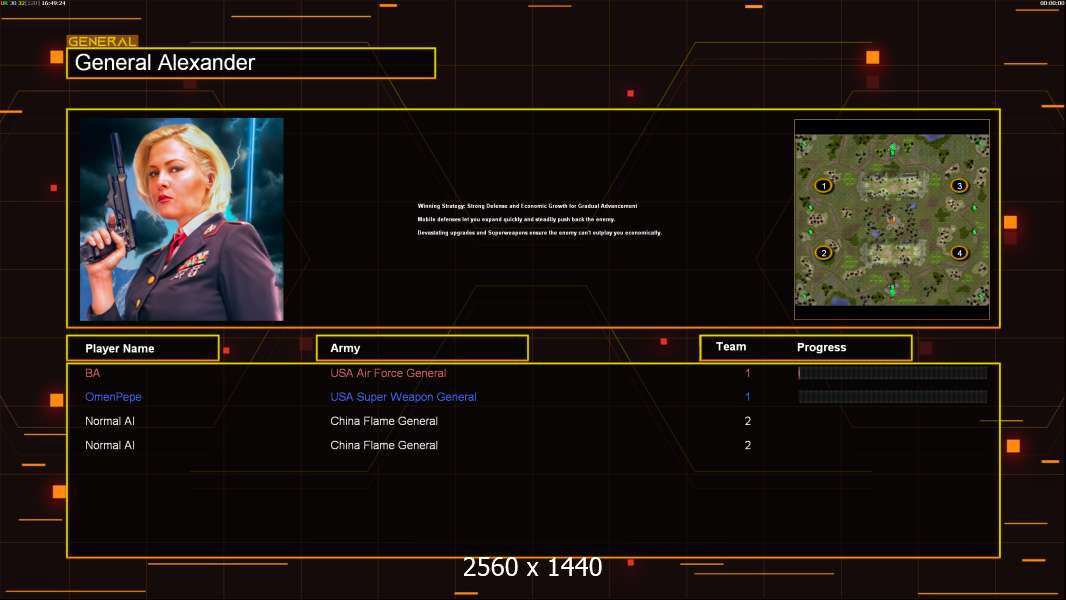
Task: Click team number 1 for OmenPepe
Action: (747, 397)
